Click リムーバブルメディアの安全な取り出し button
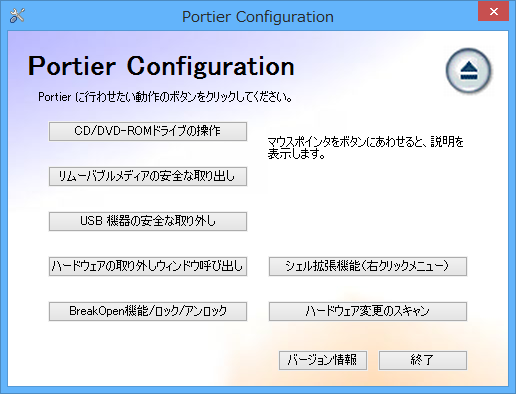The image size is (516, 394). point(148,176)
